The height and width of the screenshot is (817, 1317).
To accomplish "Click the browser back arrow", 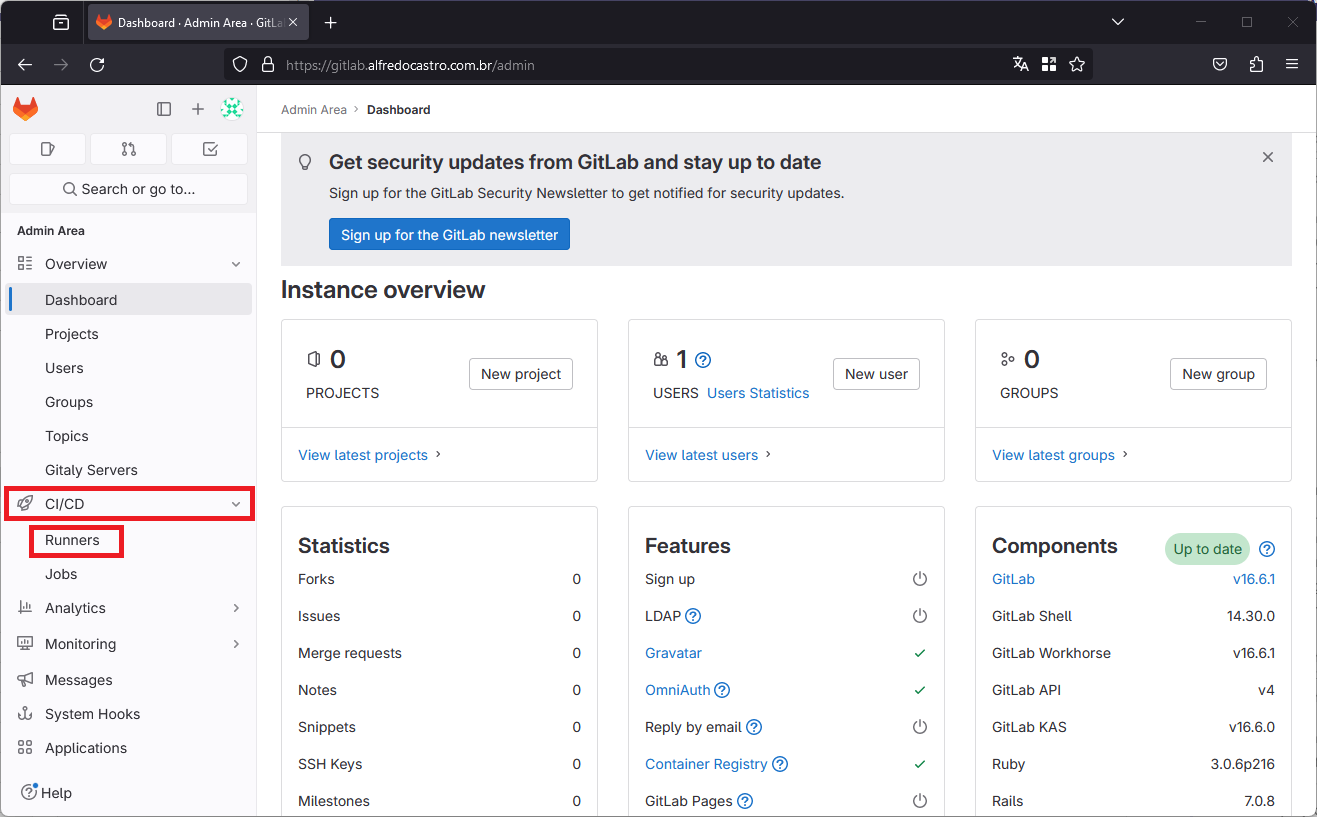I will [25, 64].
